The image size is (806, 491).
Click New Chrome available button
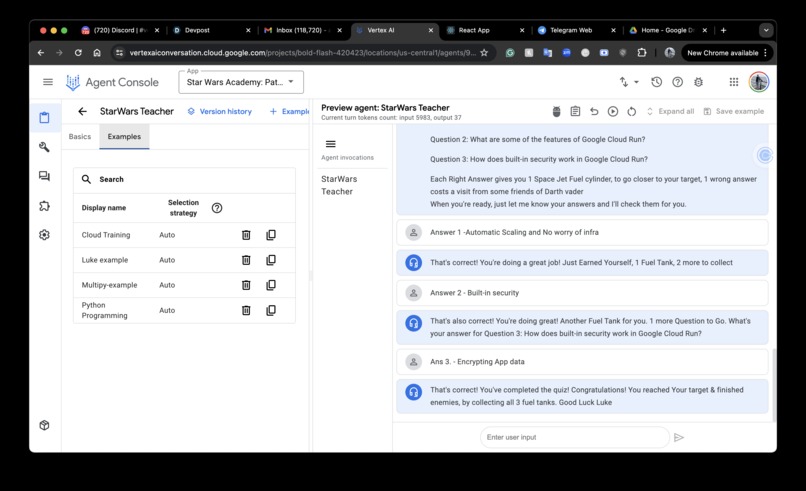[x=727, y=52]
